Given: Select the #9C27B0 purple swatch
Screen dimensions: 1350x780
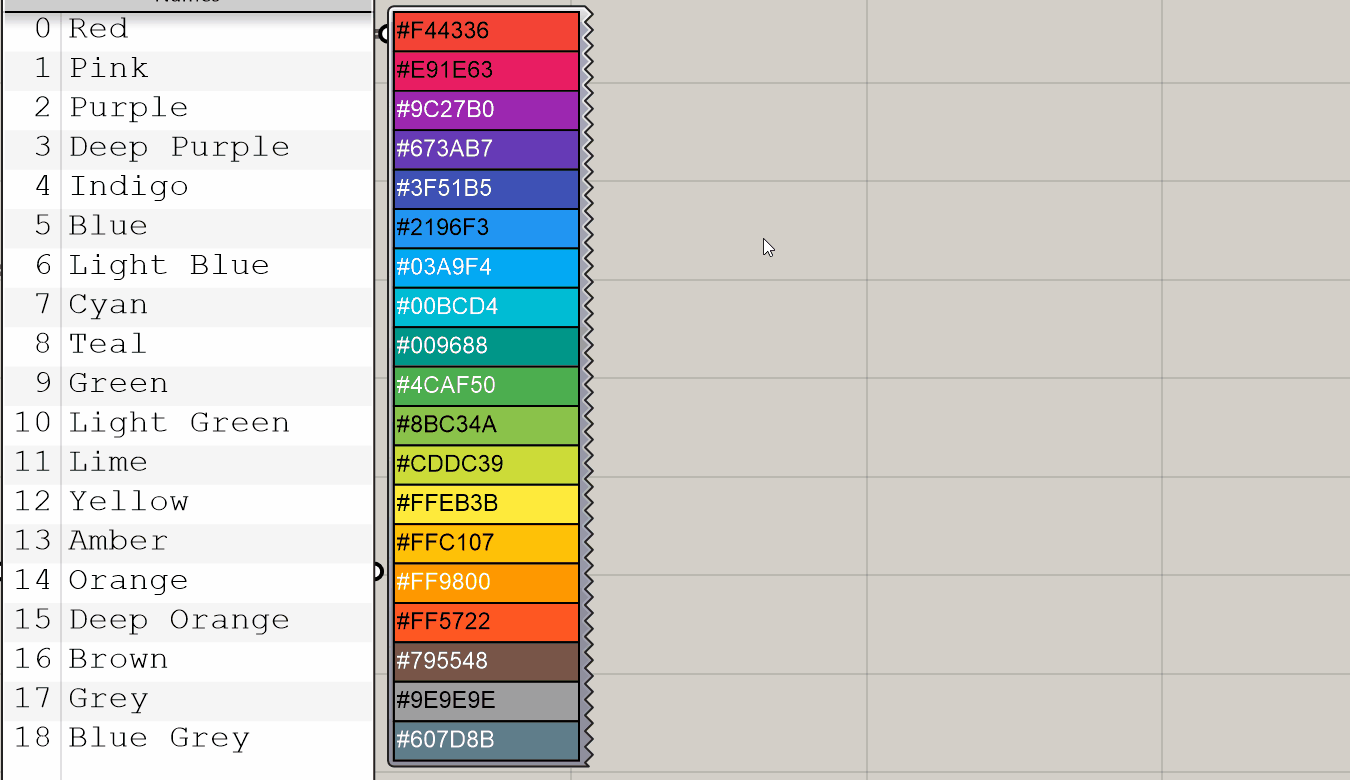Looking at the screenshot, I should click(x=486, y=110).
